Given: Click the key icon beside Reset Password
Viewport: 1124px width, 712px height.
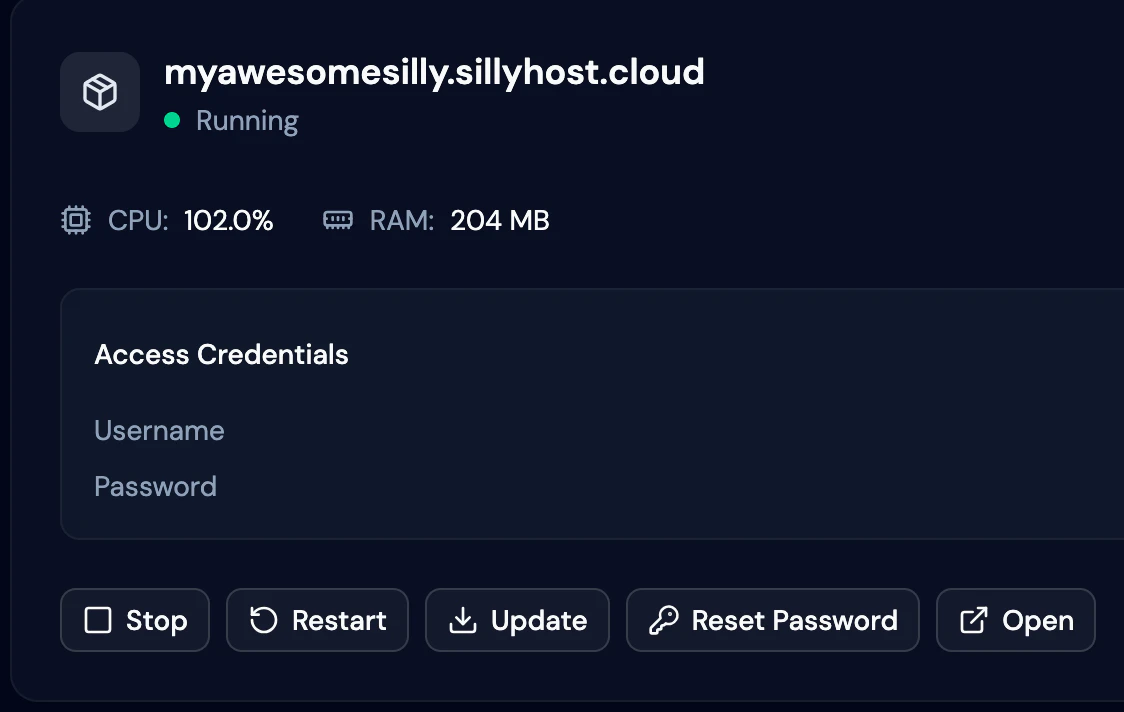Looking at the screenshot, I should (662, 620).
